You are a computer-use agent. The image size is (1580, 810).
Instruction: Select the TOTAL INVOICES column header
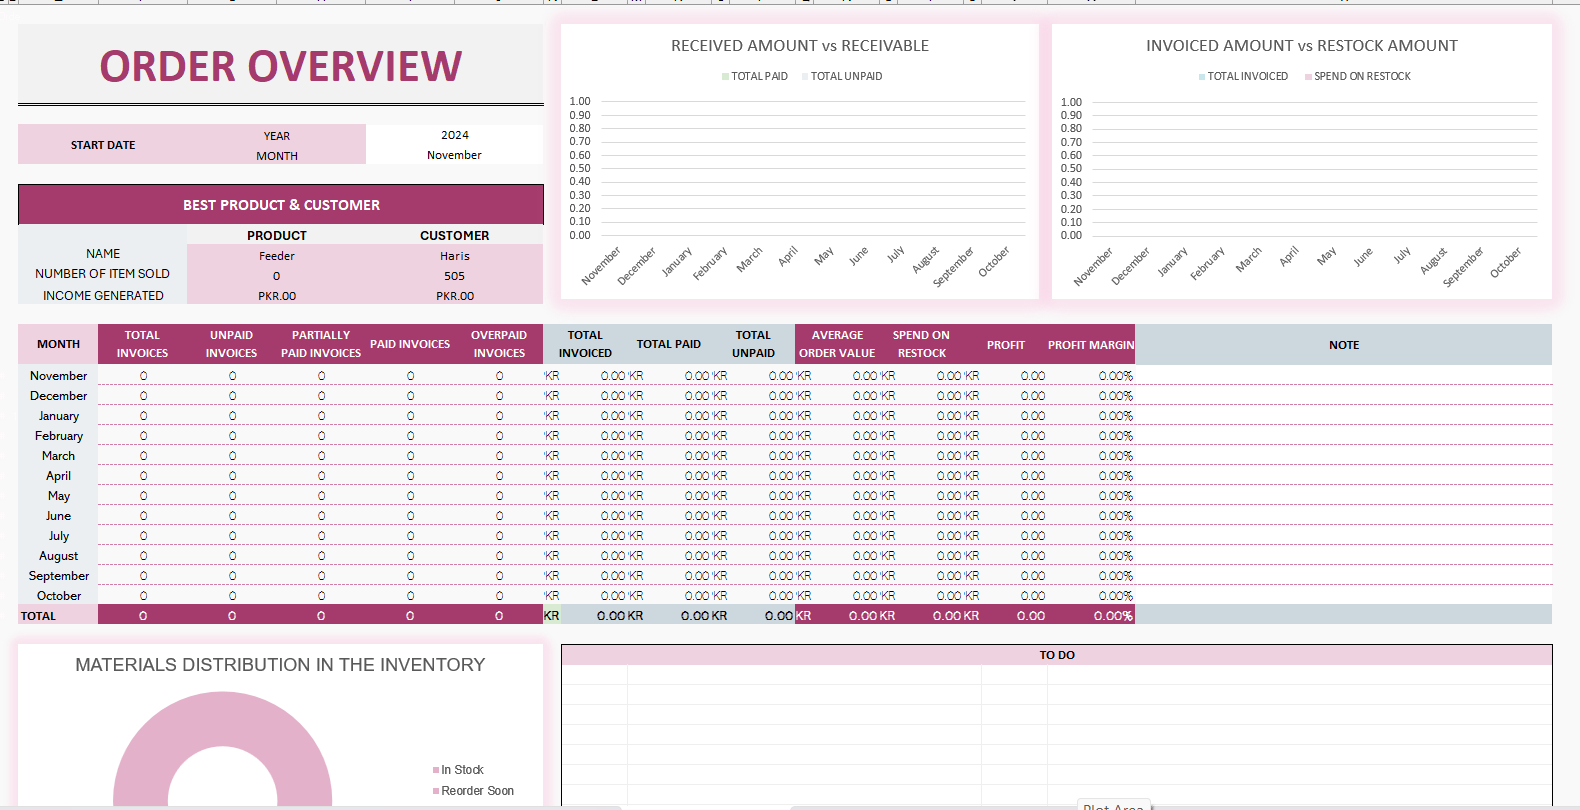(142, 344)
